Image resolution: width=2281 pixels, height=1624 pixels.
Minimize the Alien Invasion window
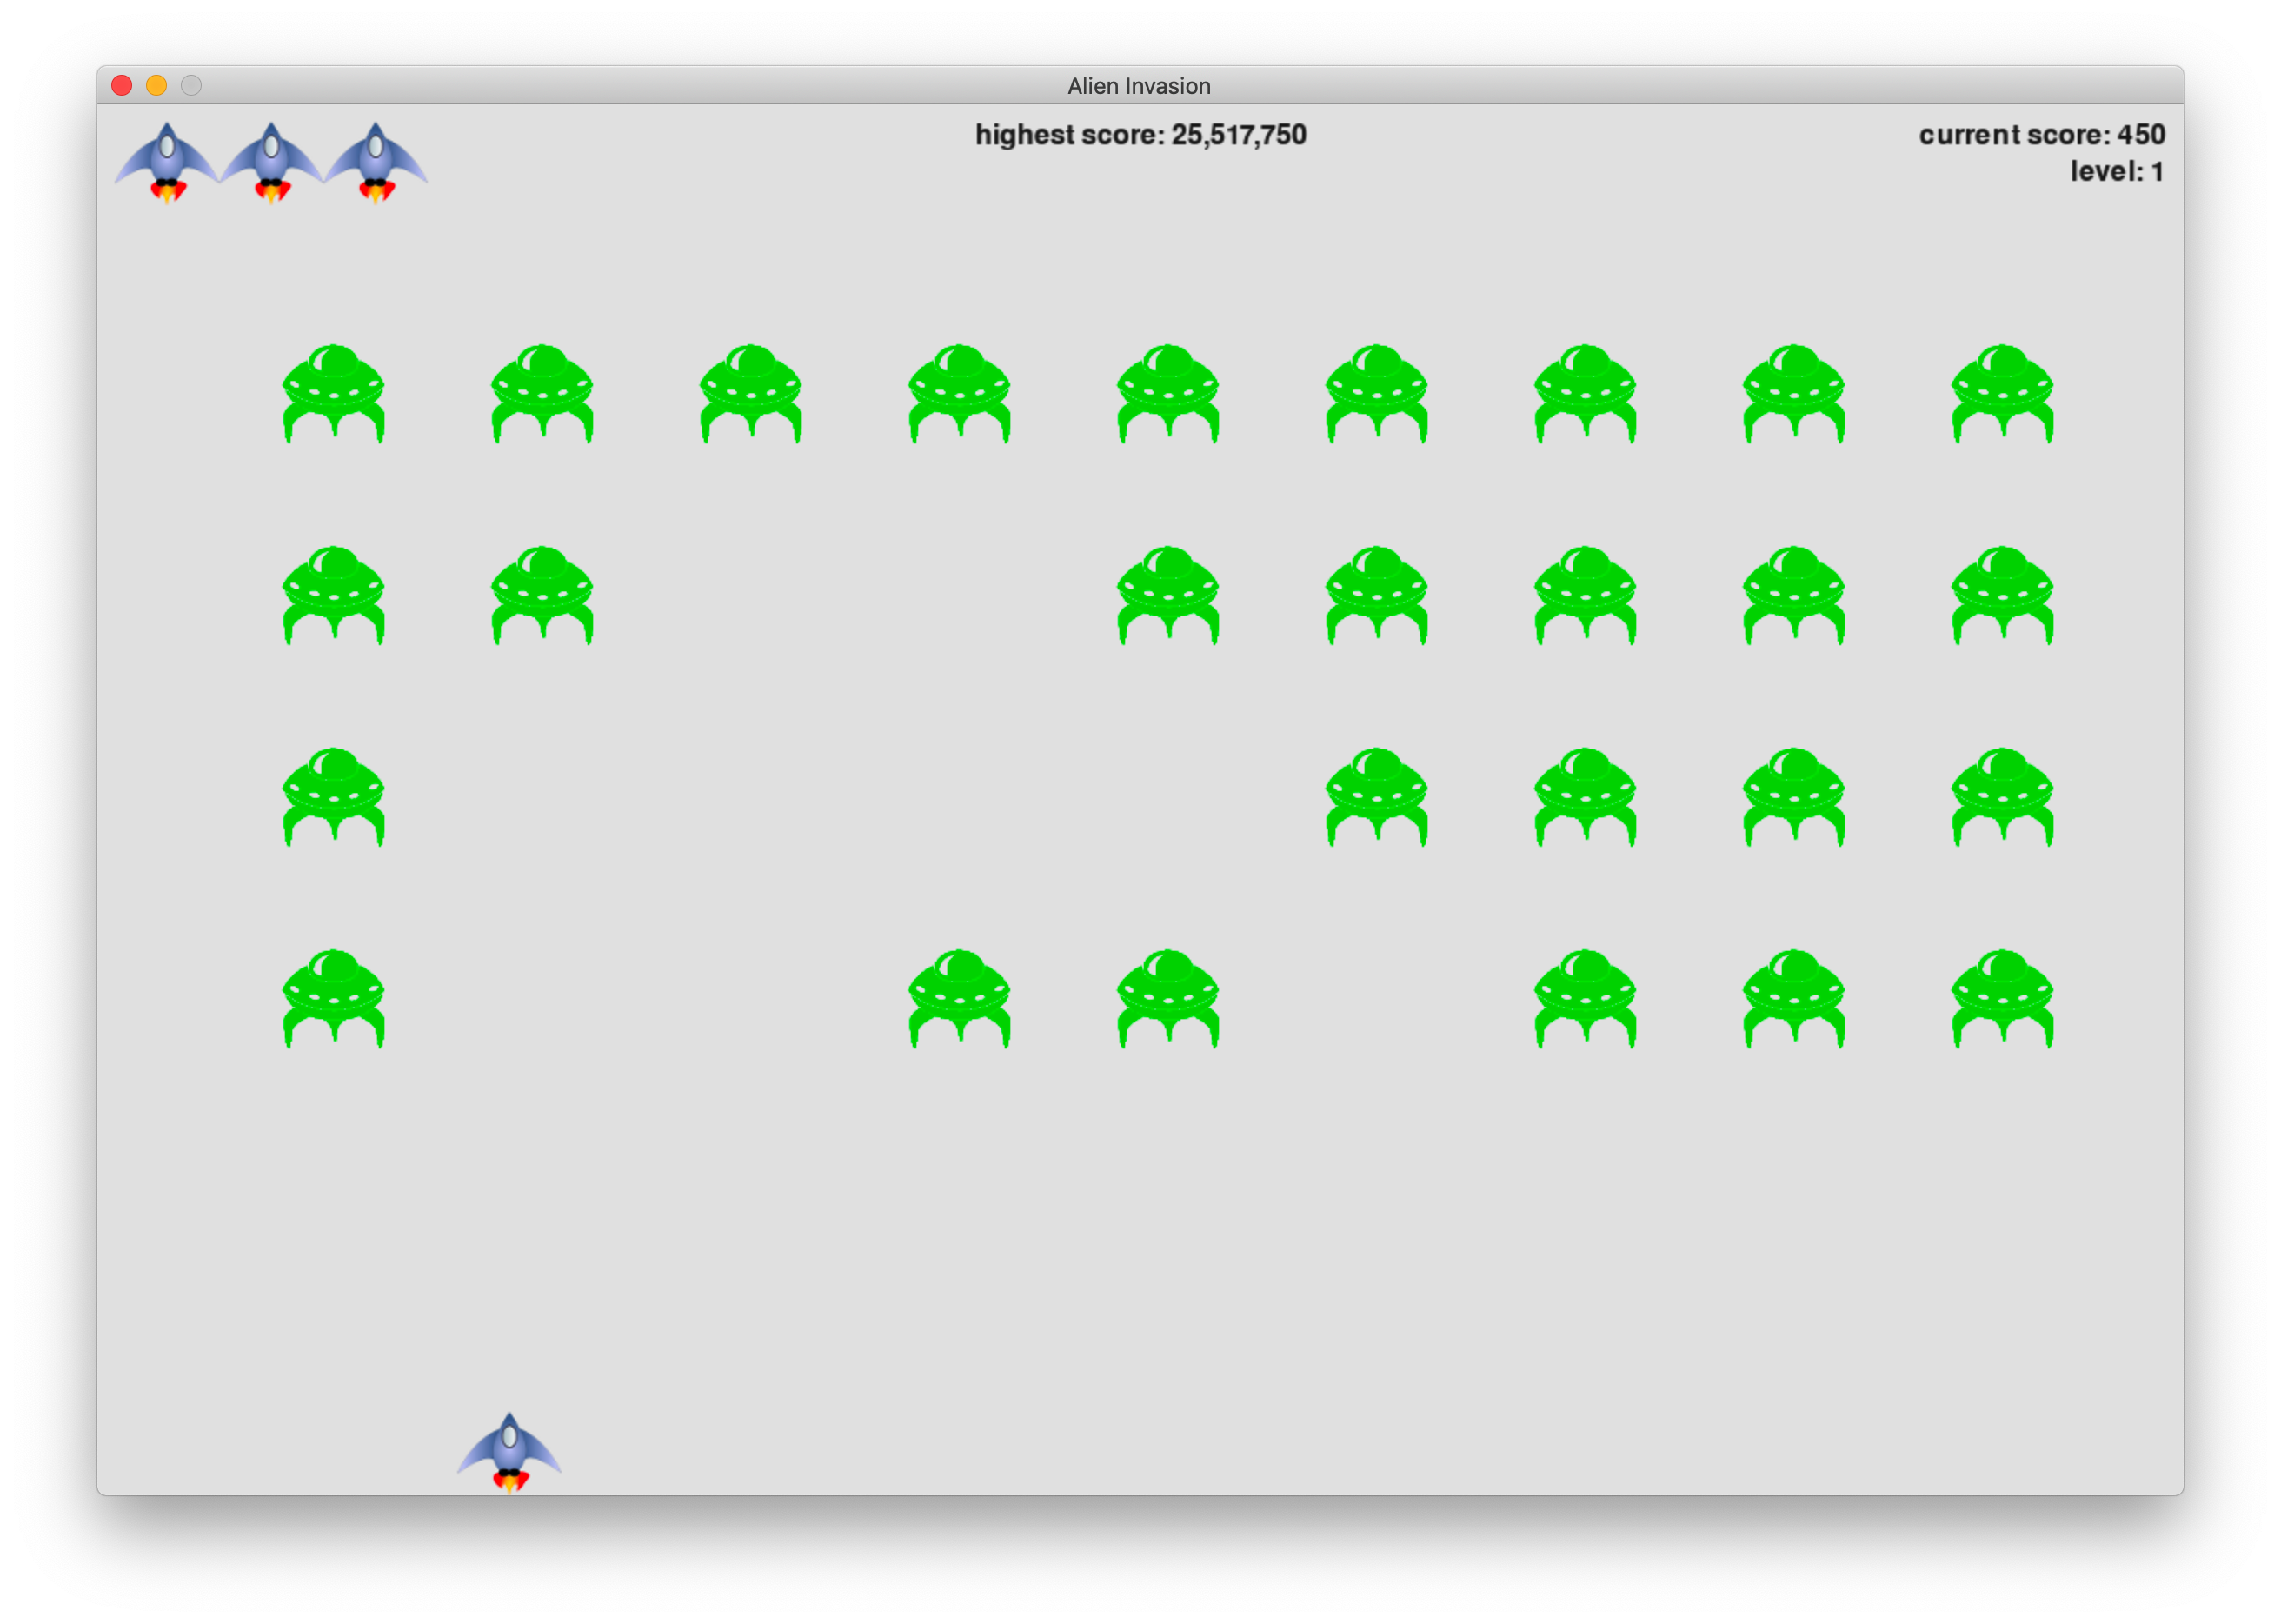(156, 86)
